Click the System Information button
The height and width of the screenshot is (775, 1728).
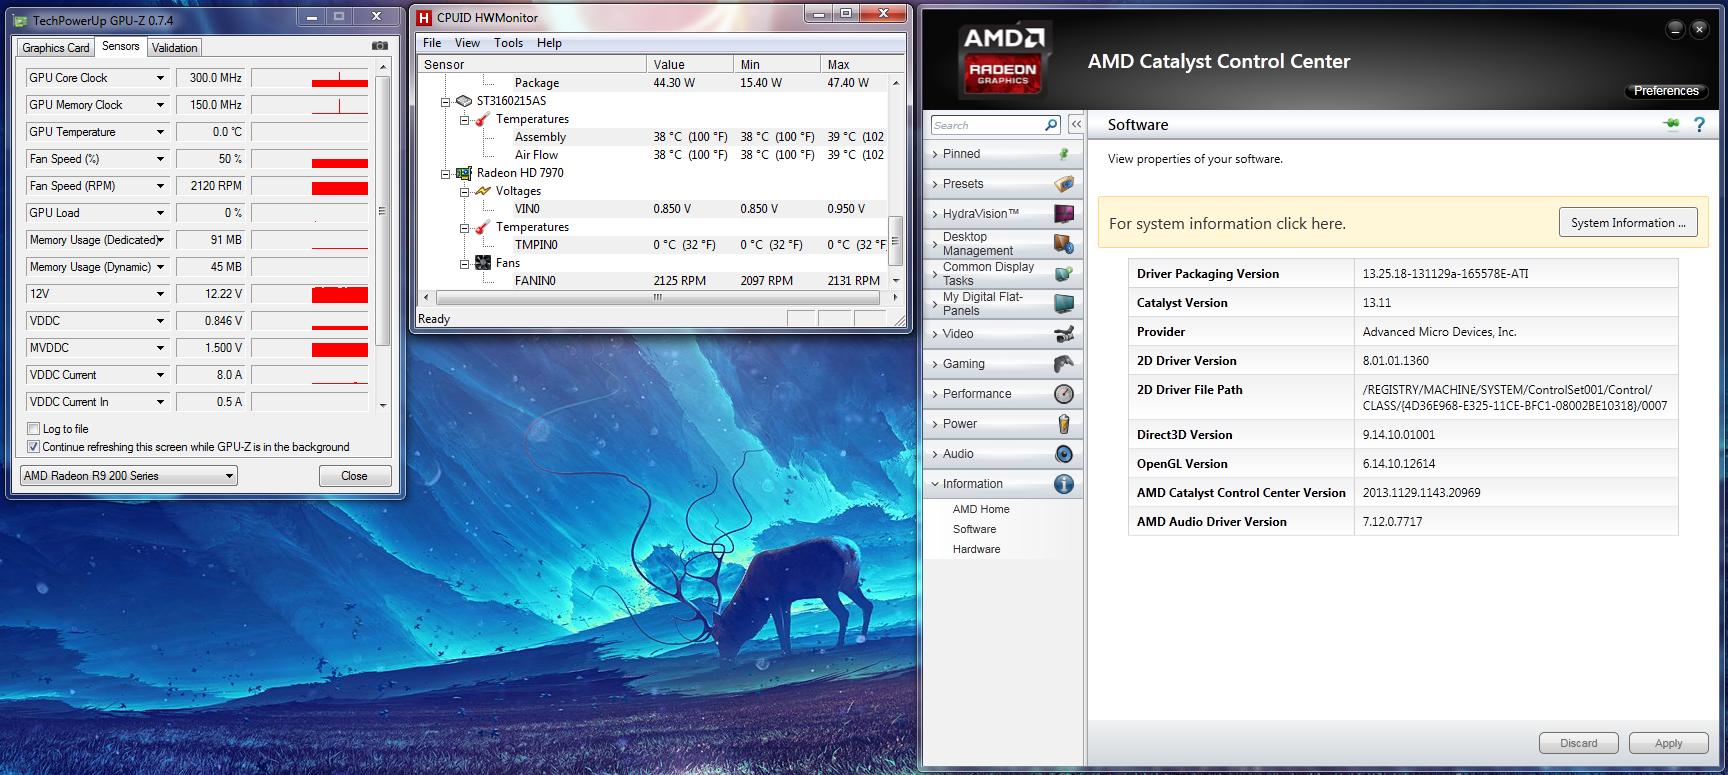coord(1627,223)
